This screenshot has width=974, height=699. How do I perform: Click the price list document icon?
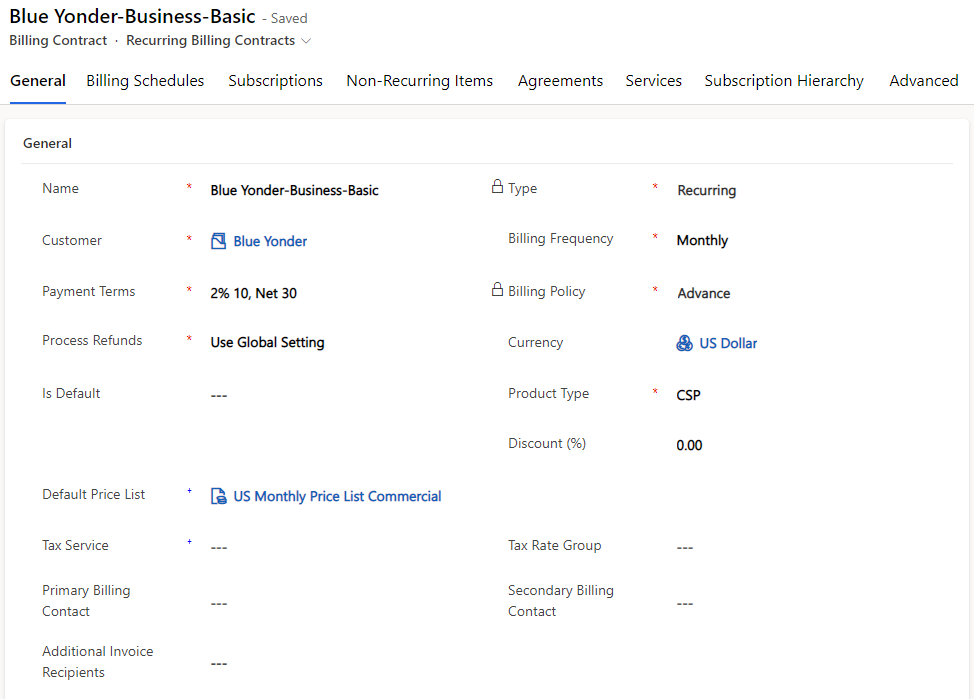218,496
